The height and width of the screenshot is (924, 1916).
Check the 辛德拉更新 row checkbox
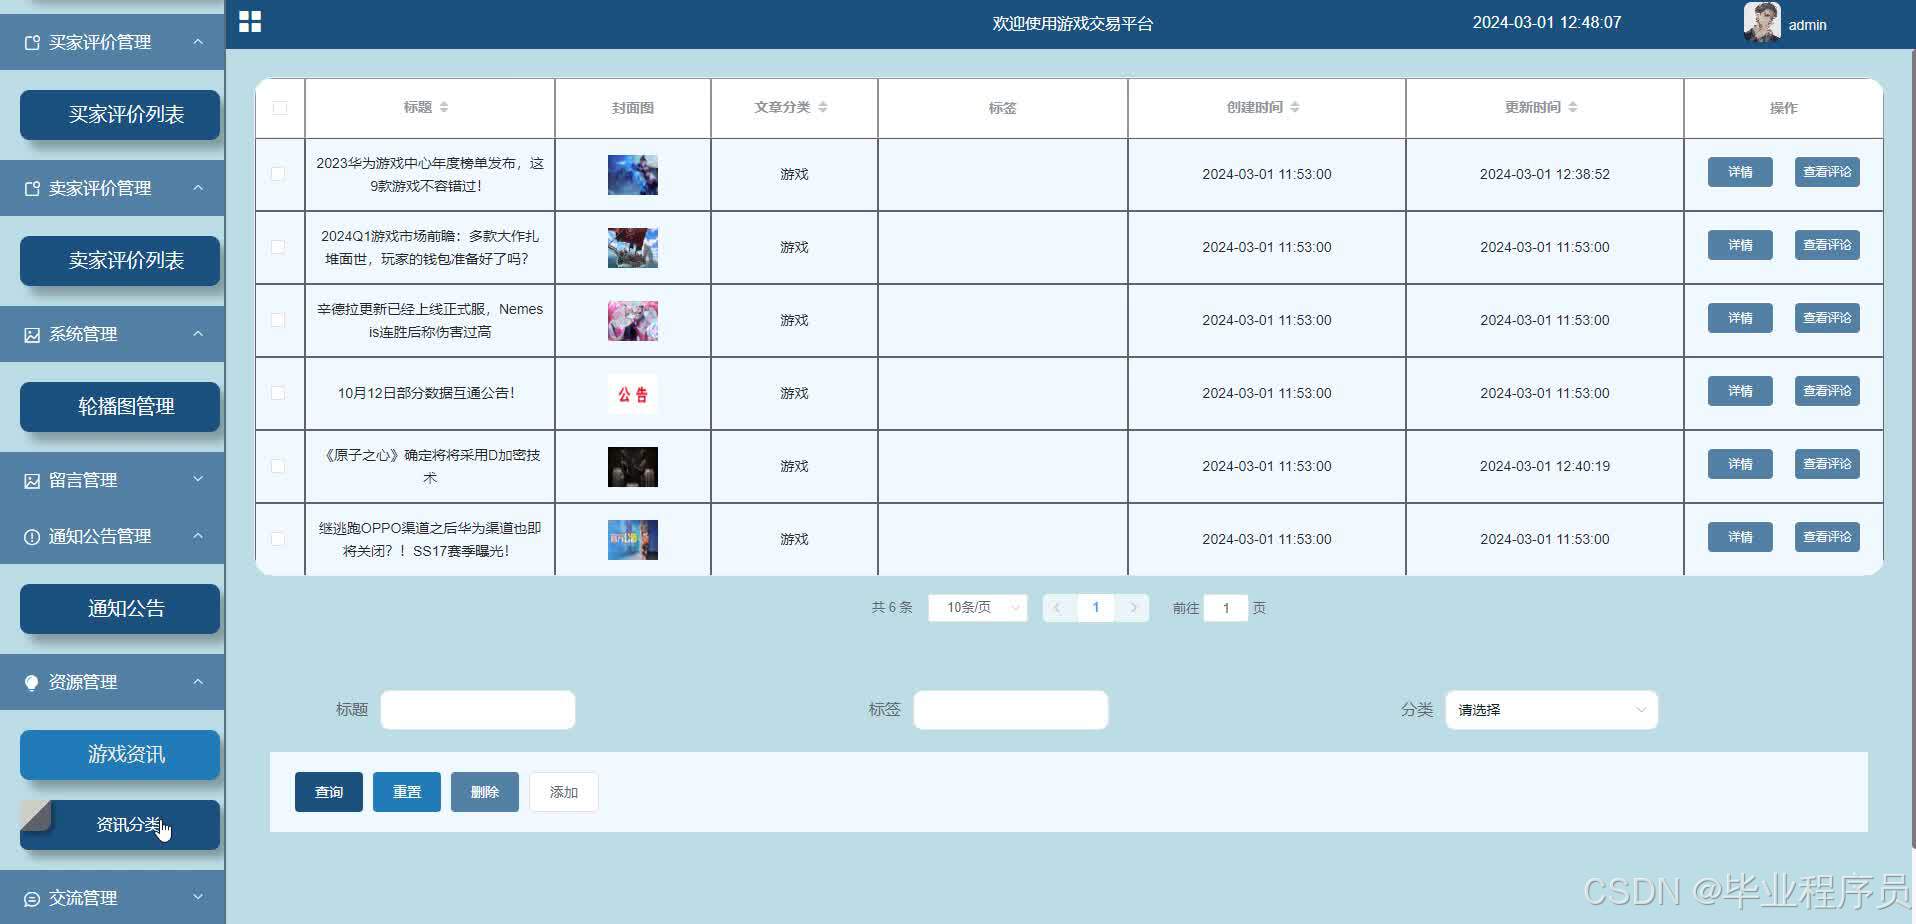point(278,320)
